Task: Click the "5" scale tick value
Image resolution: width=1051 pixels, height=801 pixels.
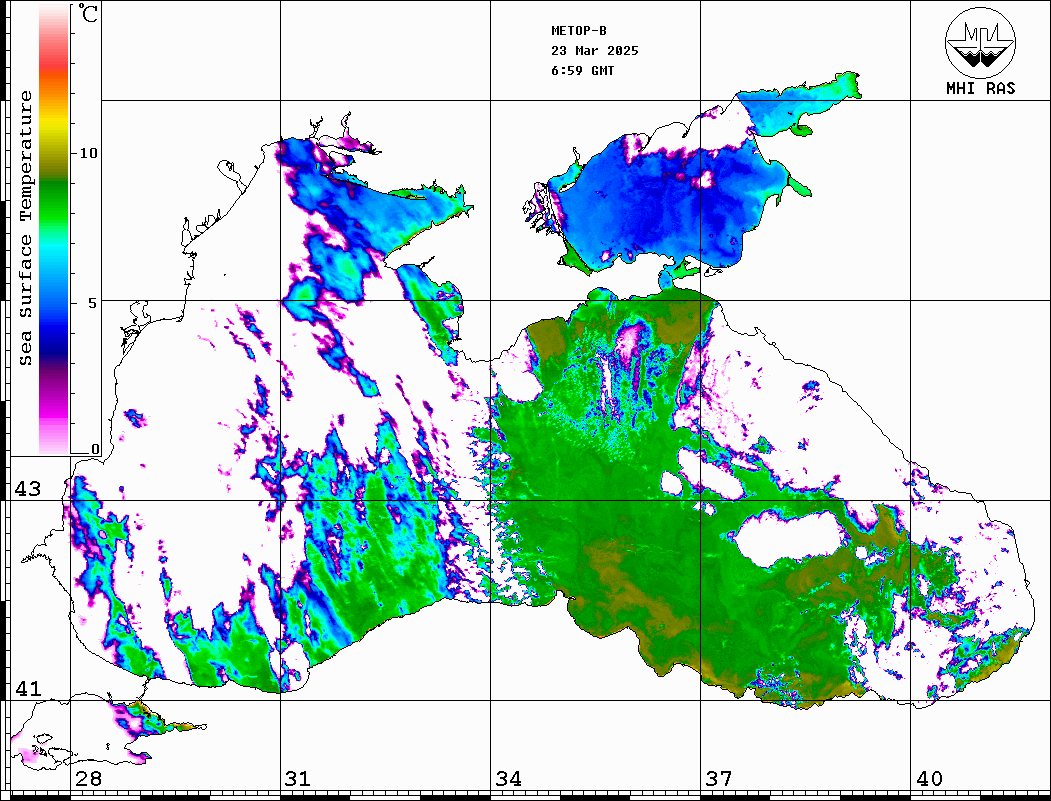Action: (93, 303)
